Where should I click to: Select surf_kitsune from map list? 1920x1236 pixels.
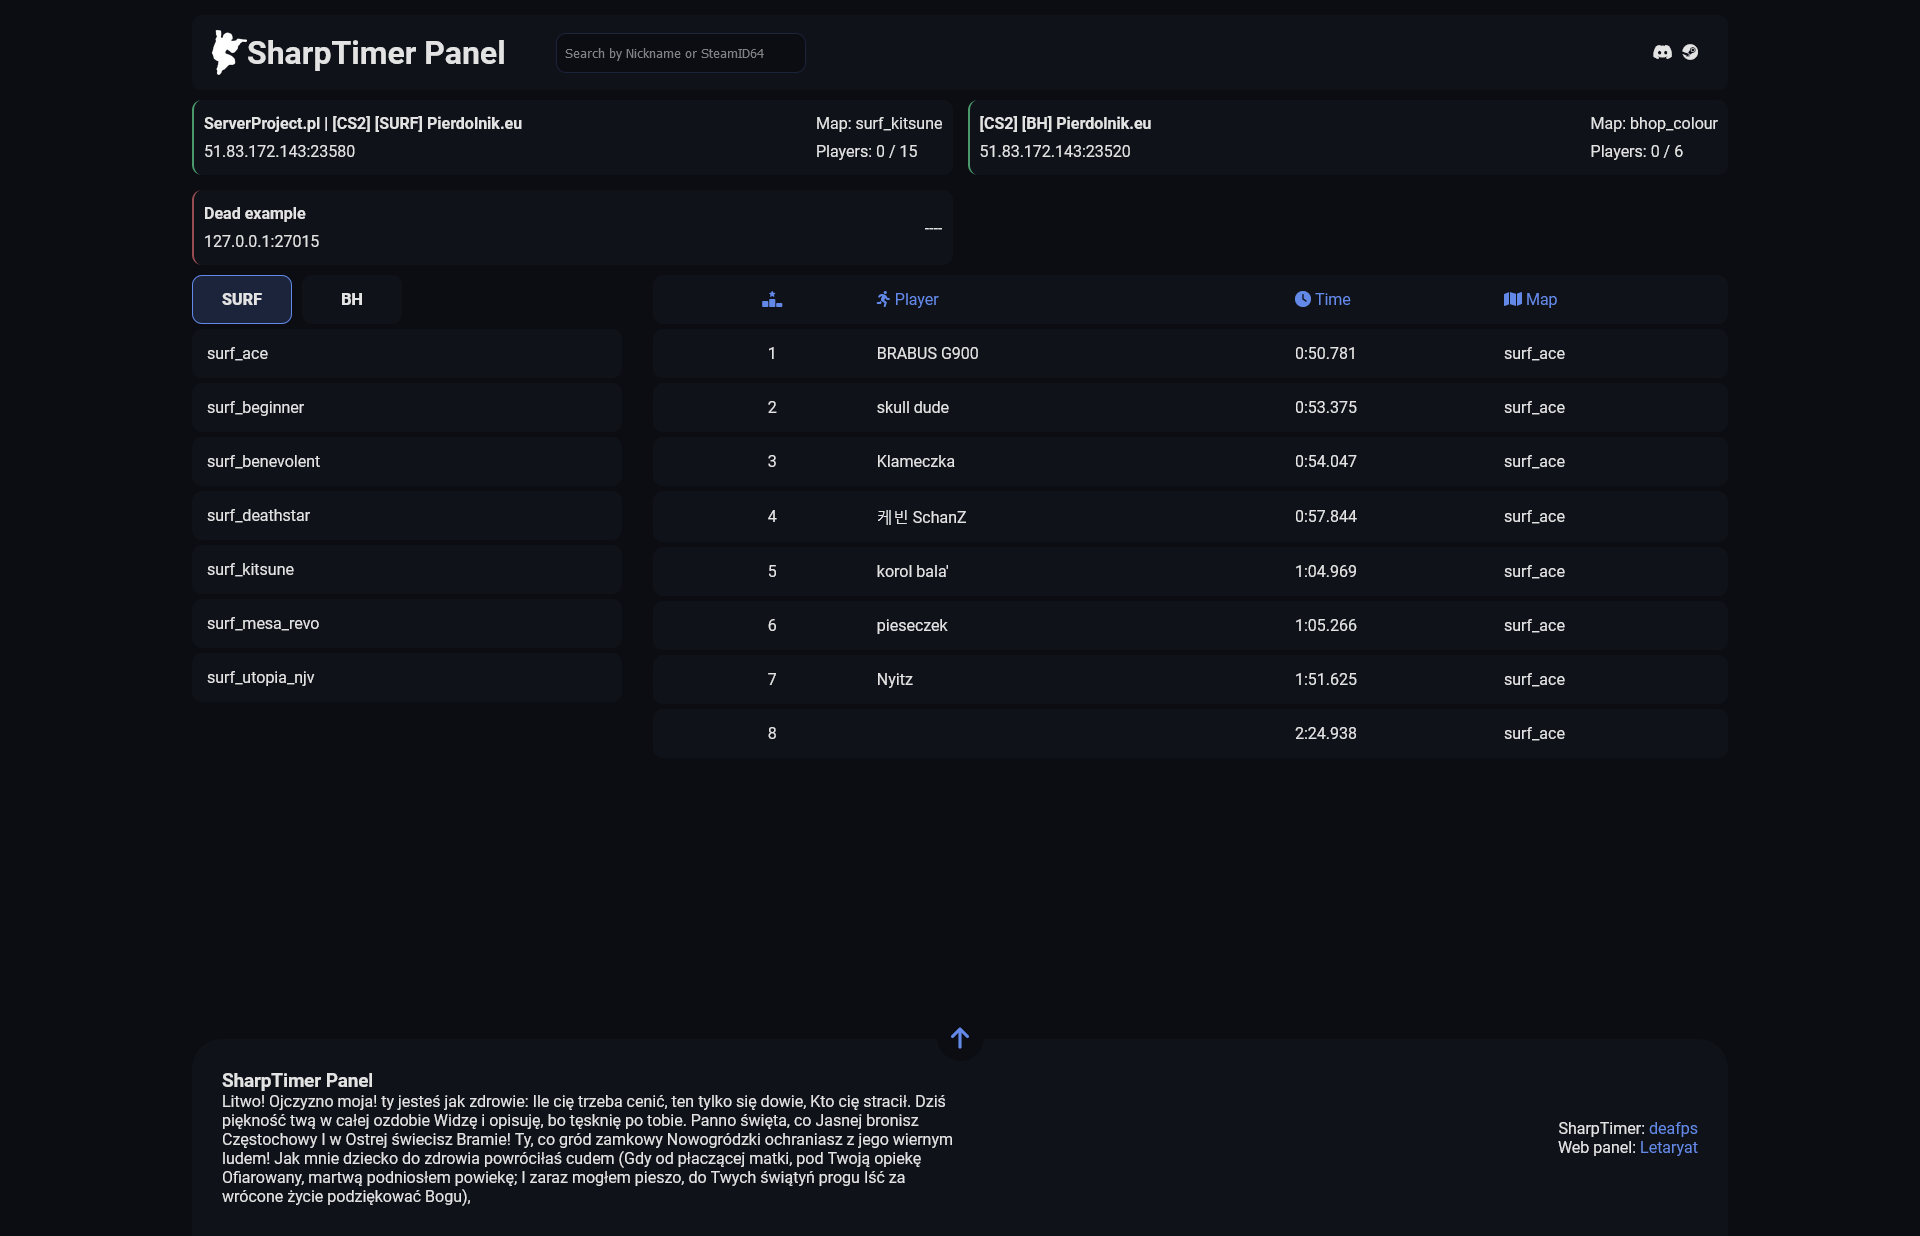pos(406,569)
